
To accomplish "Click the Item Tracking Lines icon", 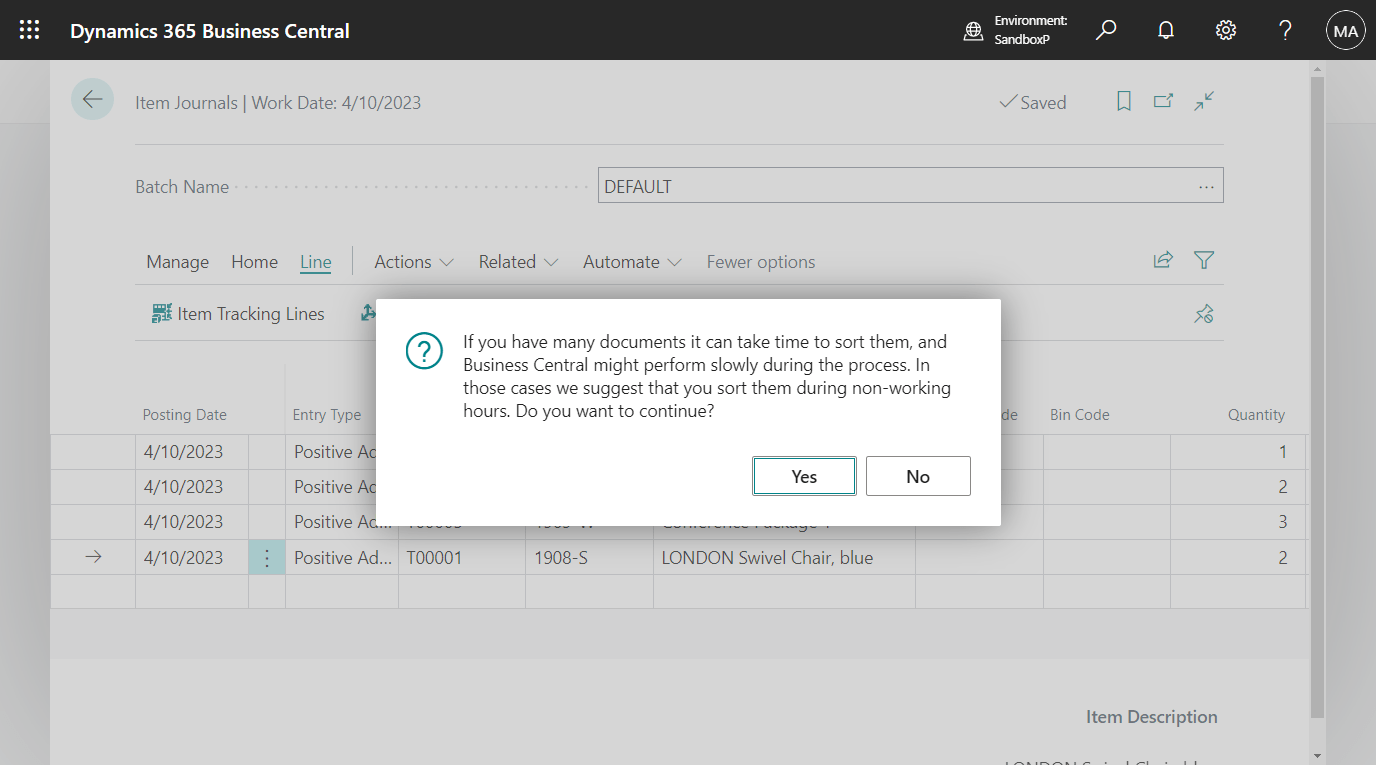I will tap(161, 313).
